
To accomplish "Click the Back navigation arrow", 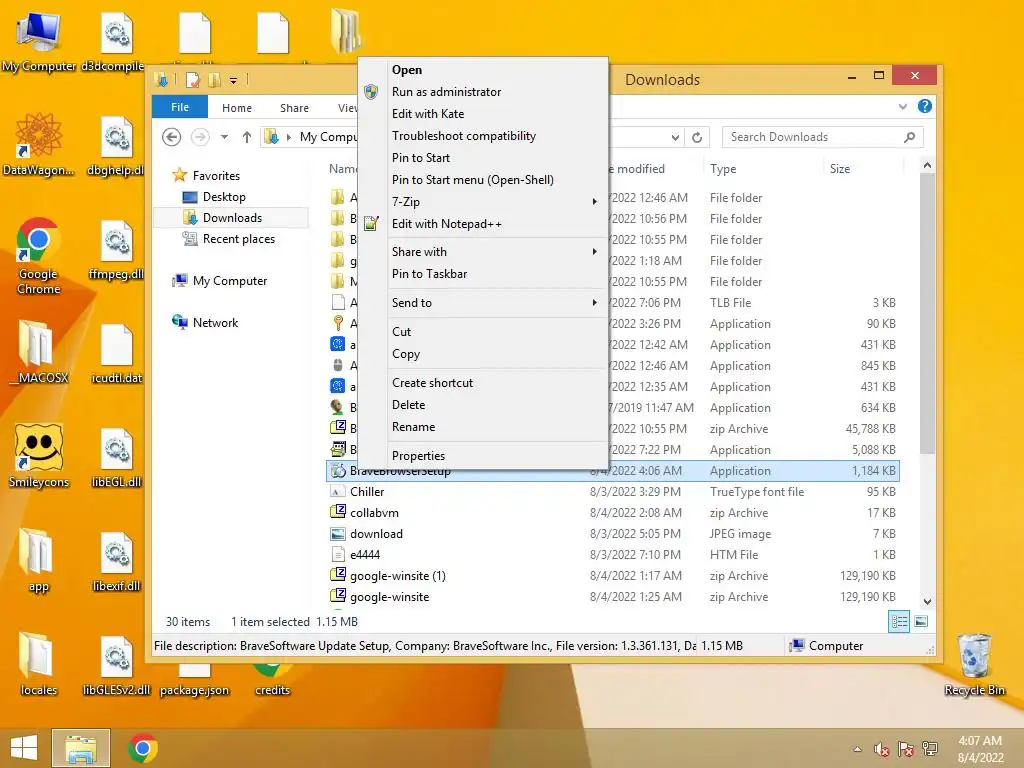I will [x=172, y=137].
